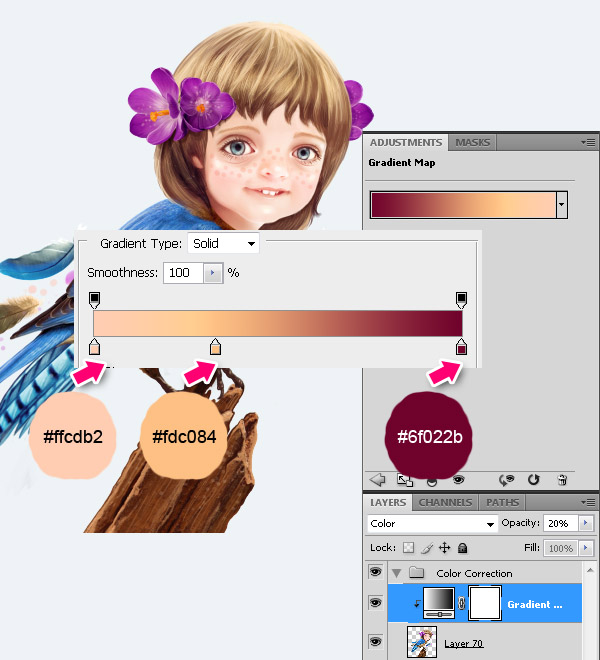Click the return to adjustment list arrow
The width and height of the screenshot is (600, 660).
click(x=379, y=479)
